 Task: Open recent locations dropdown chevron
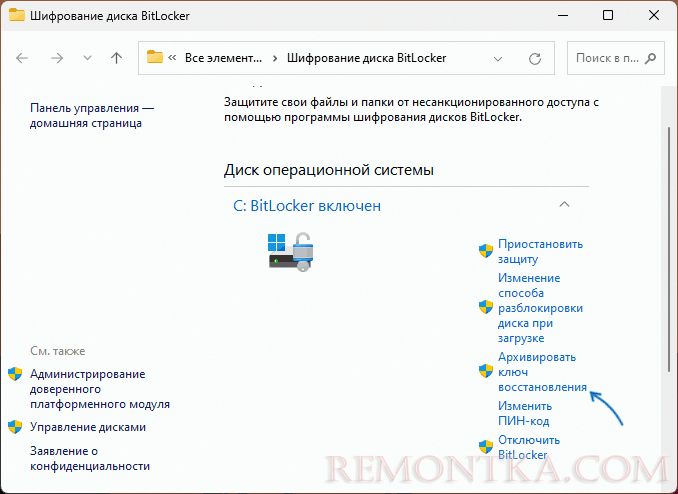[x=87, y=58]
